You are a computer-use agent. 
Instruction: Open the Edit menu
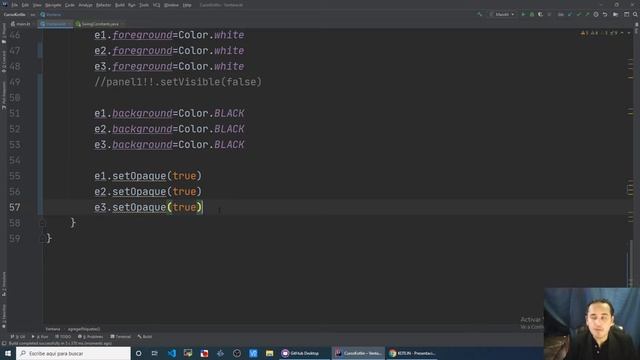(x=25, y=5)
